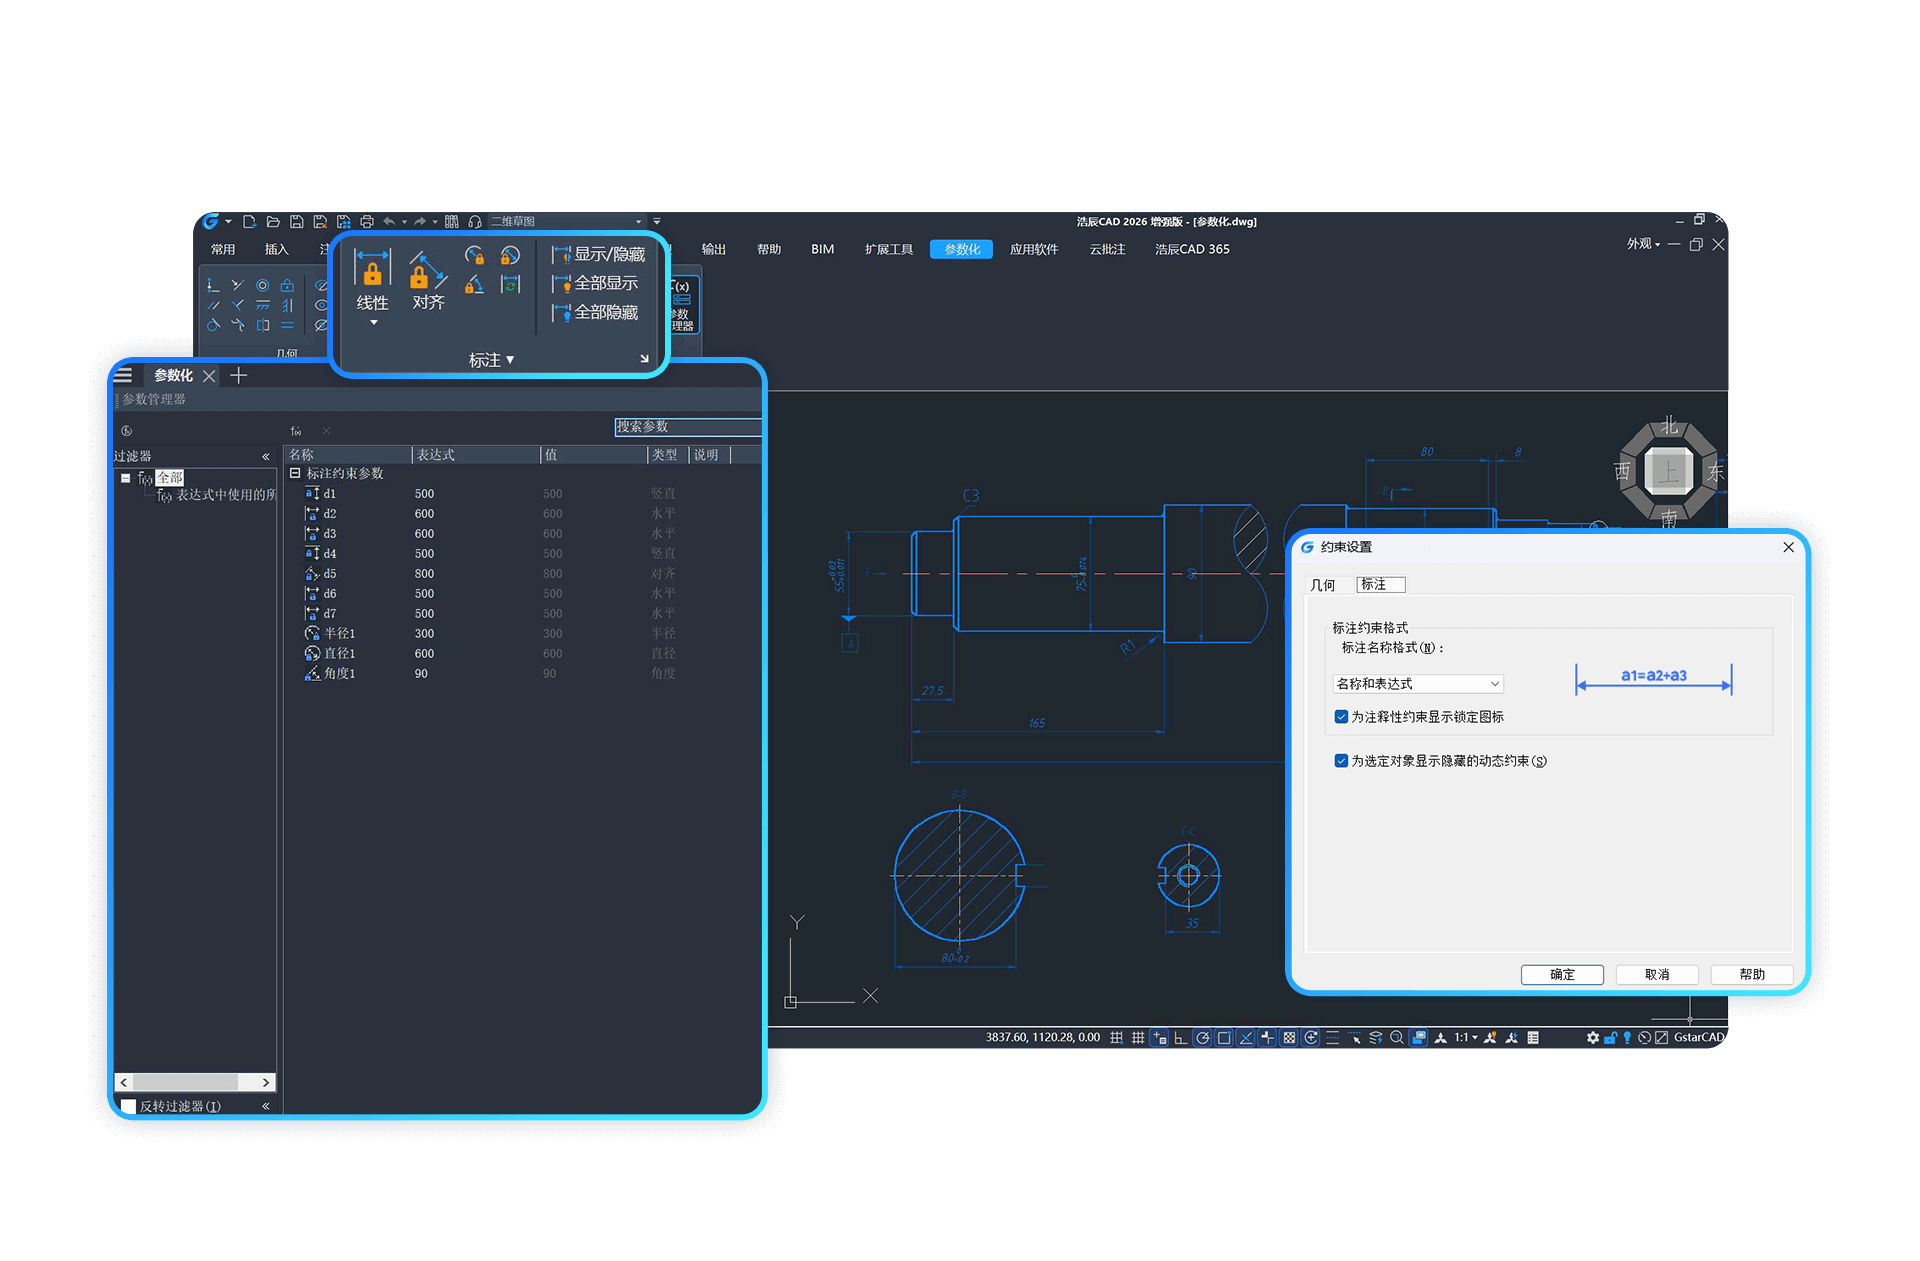
Task: Click the 确定 button
Action: pos(1561,974)
